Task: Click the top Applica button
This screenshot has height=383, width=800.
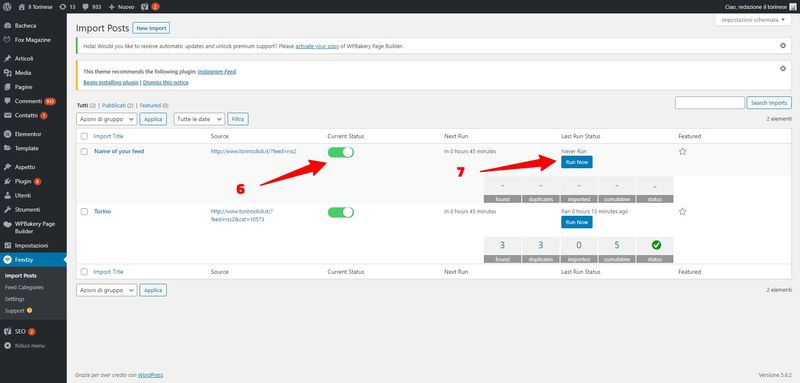Action: 153,119
